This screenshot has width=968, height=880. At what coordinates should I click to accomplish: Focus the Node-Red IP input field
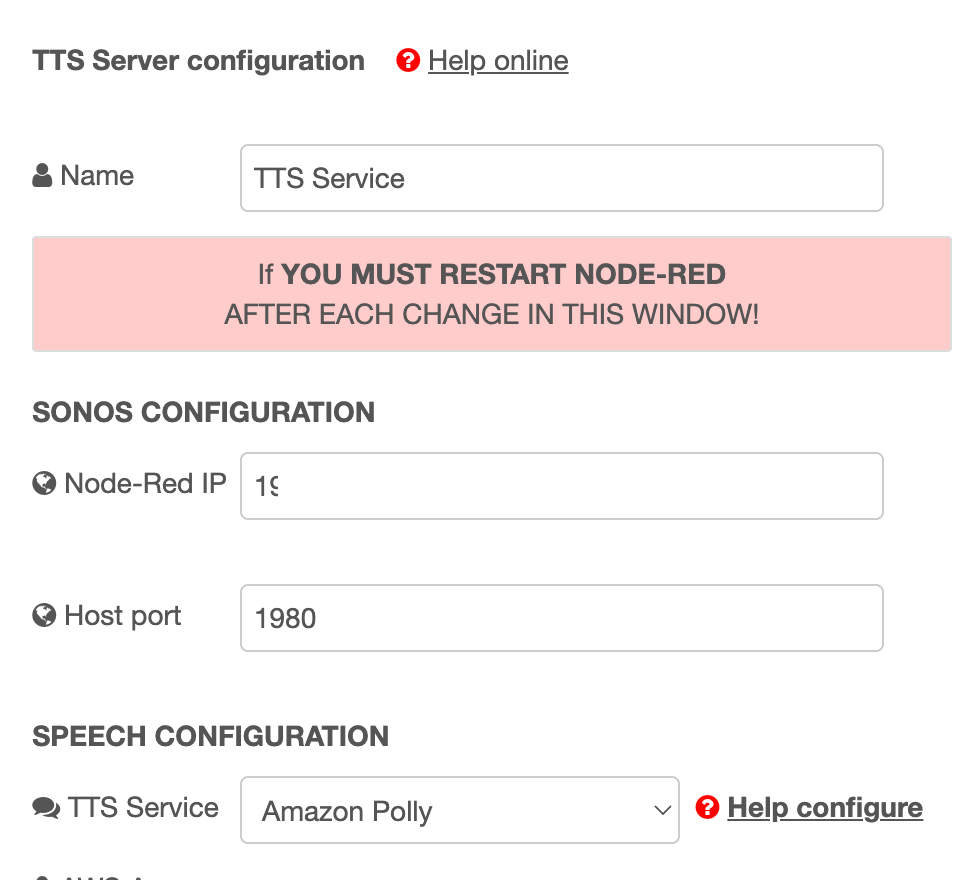(x=562, y=486)
